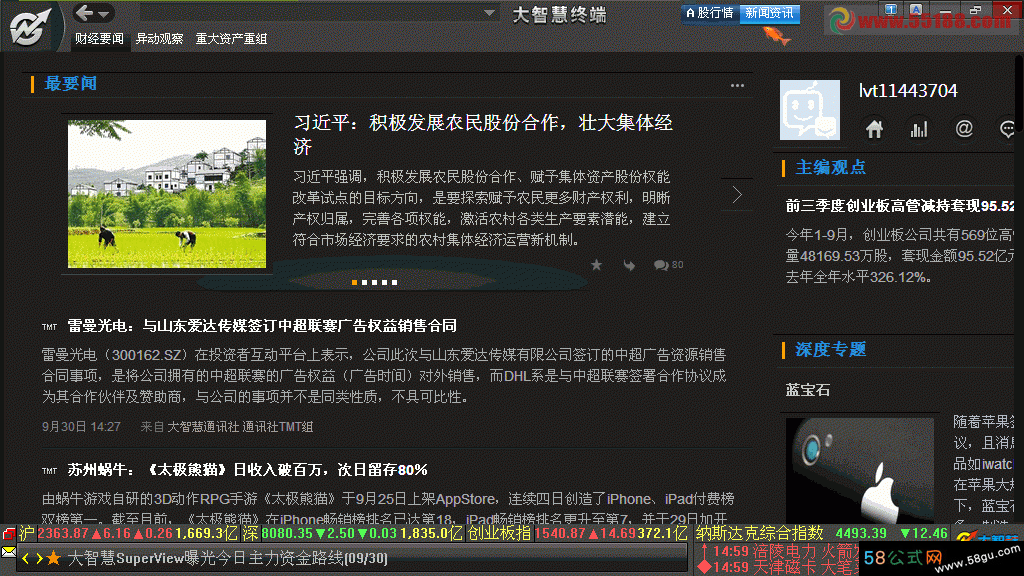Click the TMT tag beside 雷曼光电

point(49,327)
